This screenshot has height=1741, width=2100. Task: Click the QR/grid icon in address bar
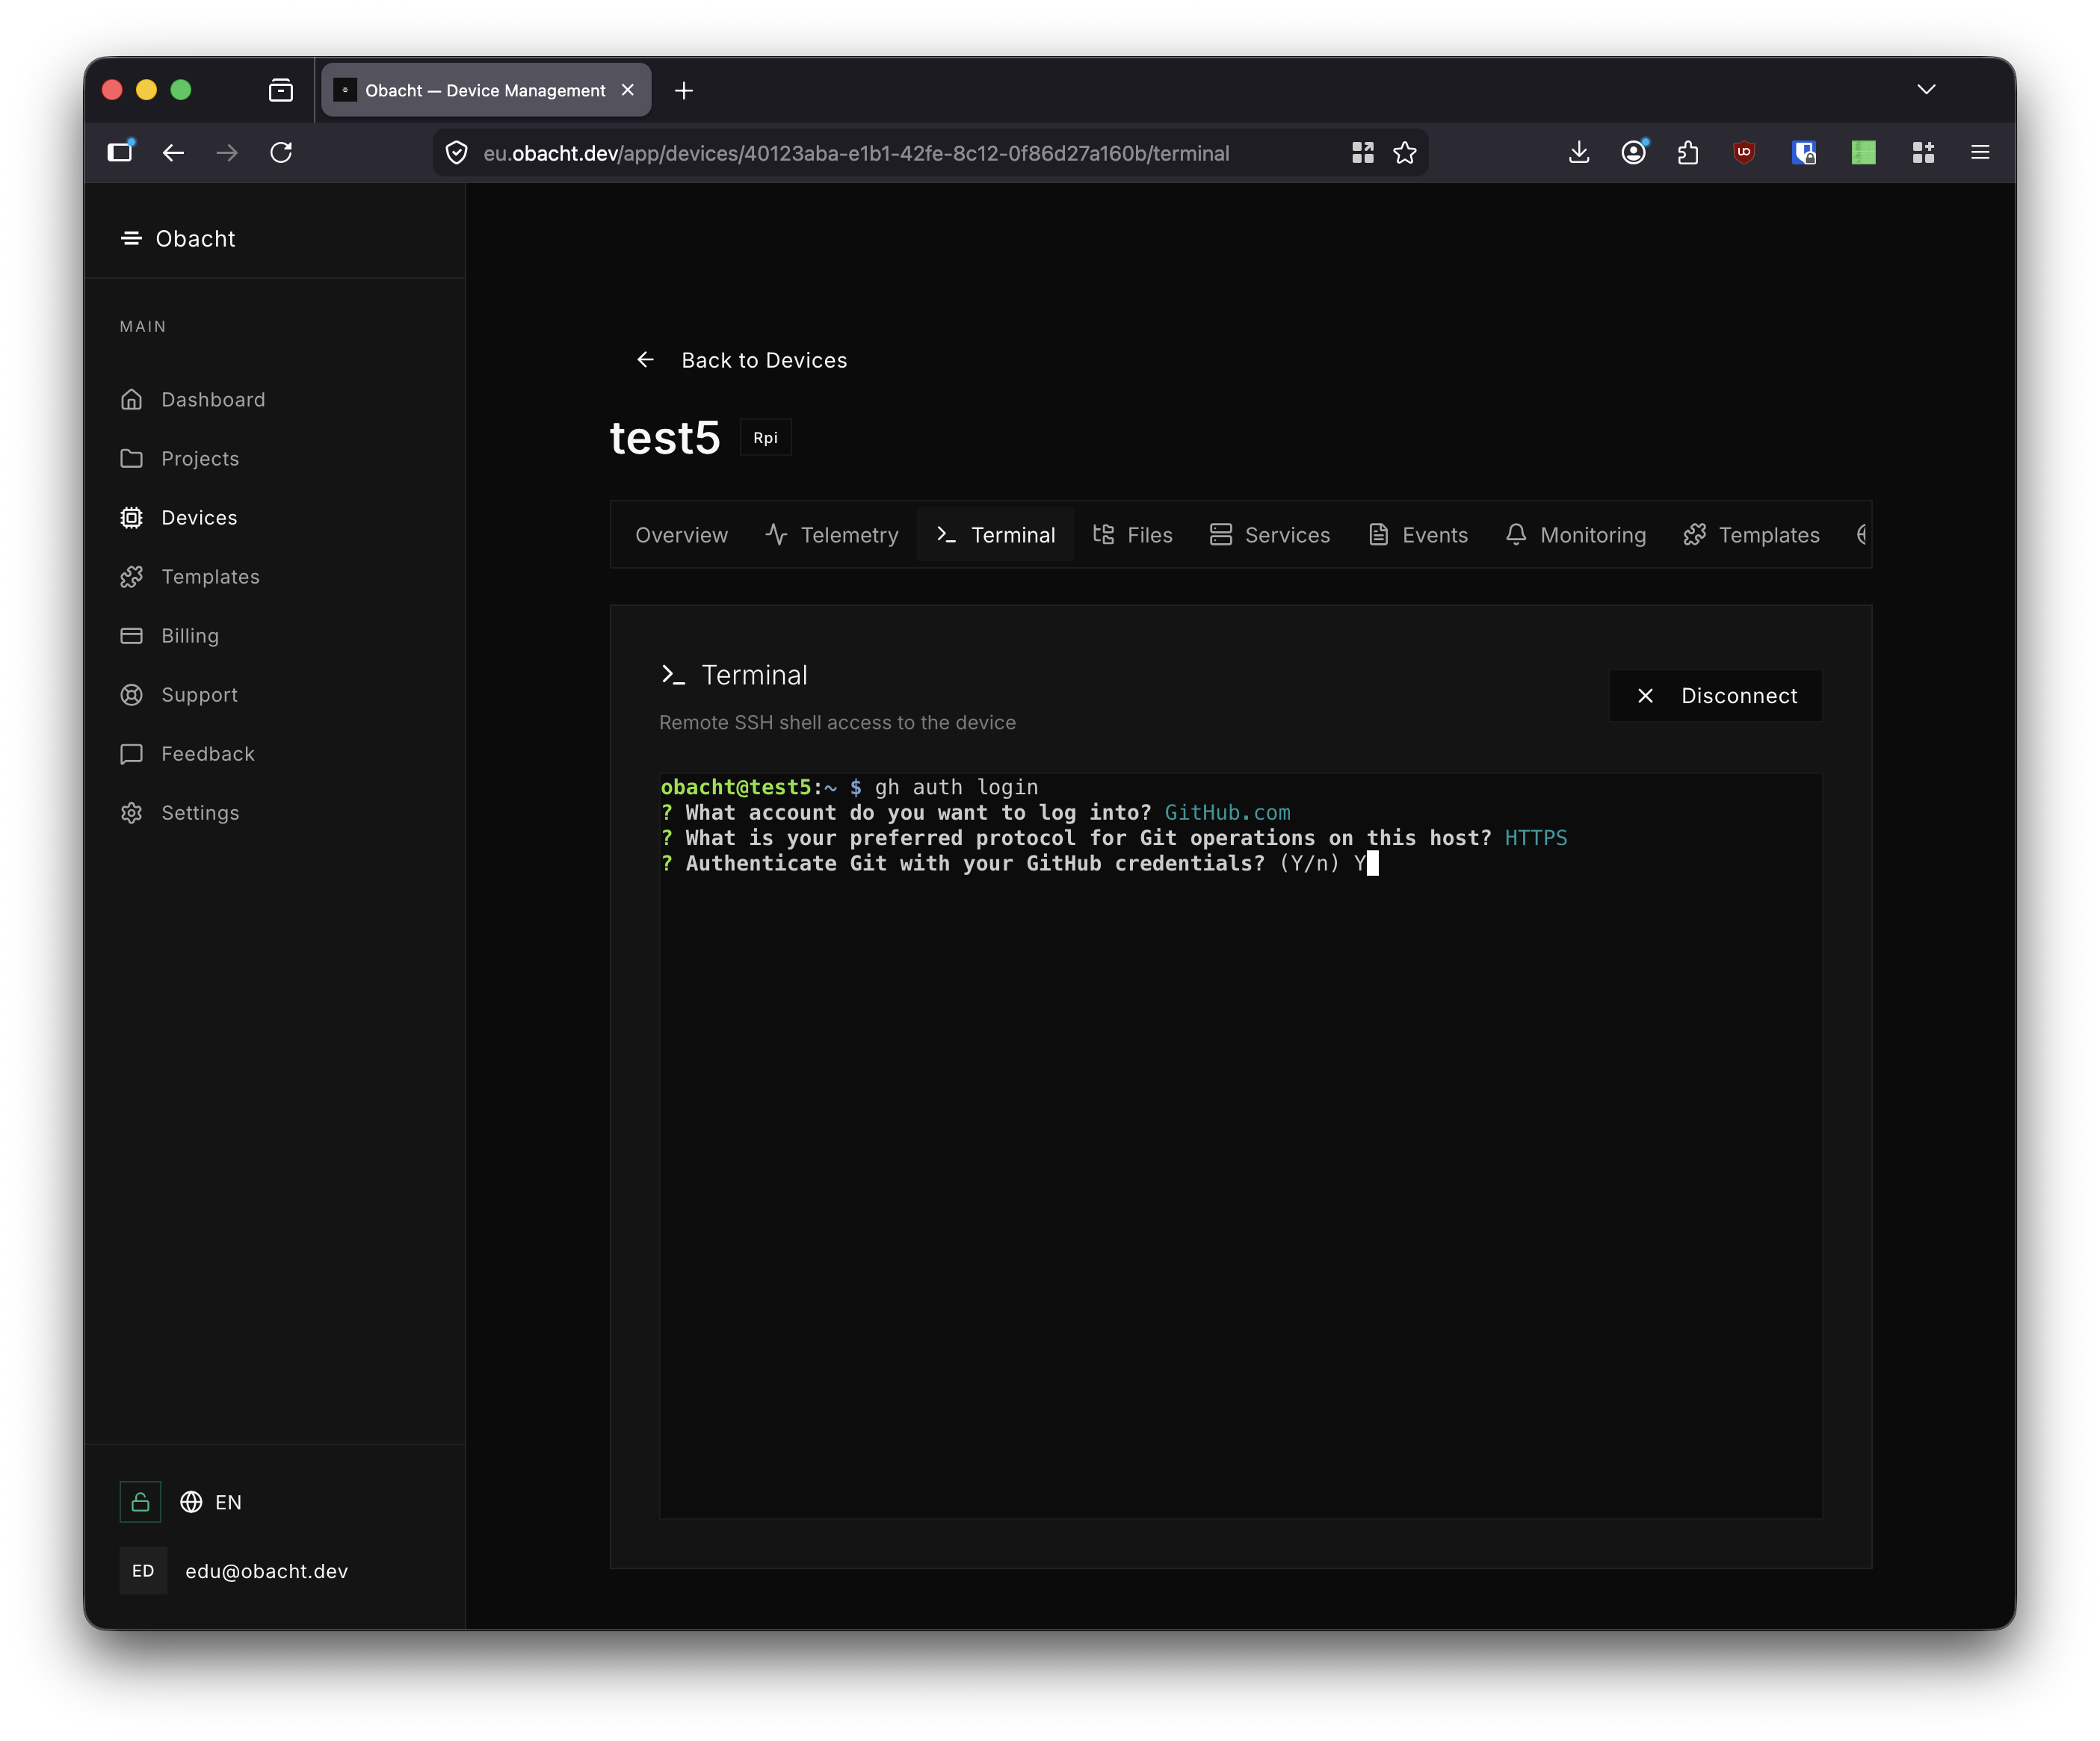[1363, 153]
